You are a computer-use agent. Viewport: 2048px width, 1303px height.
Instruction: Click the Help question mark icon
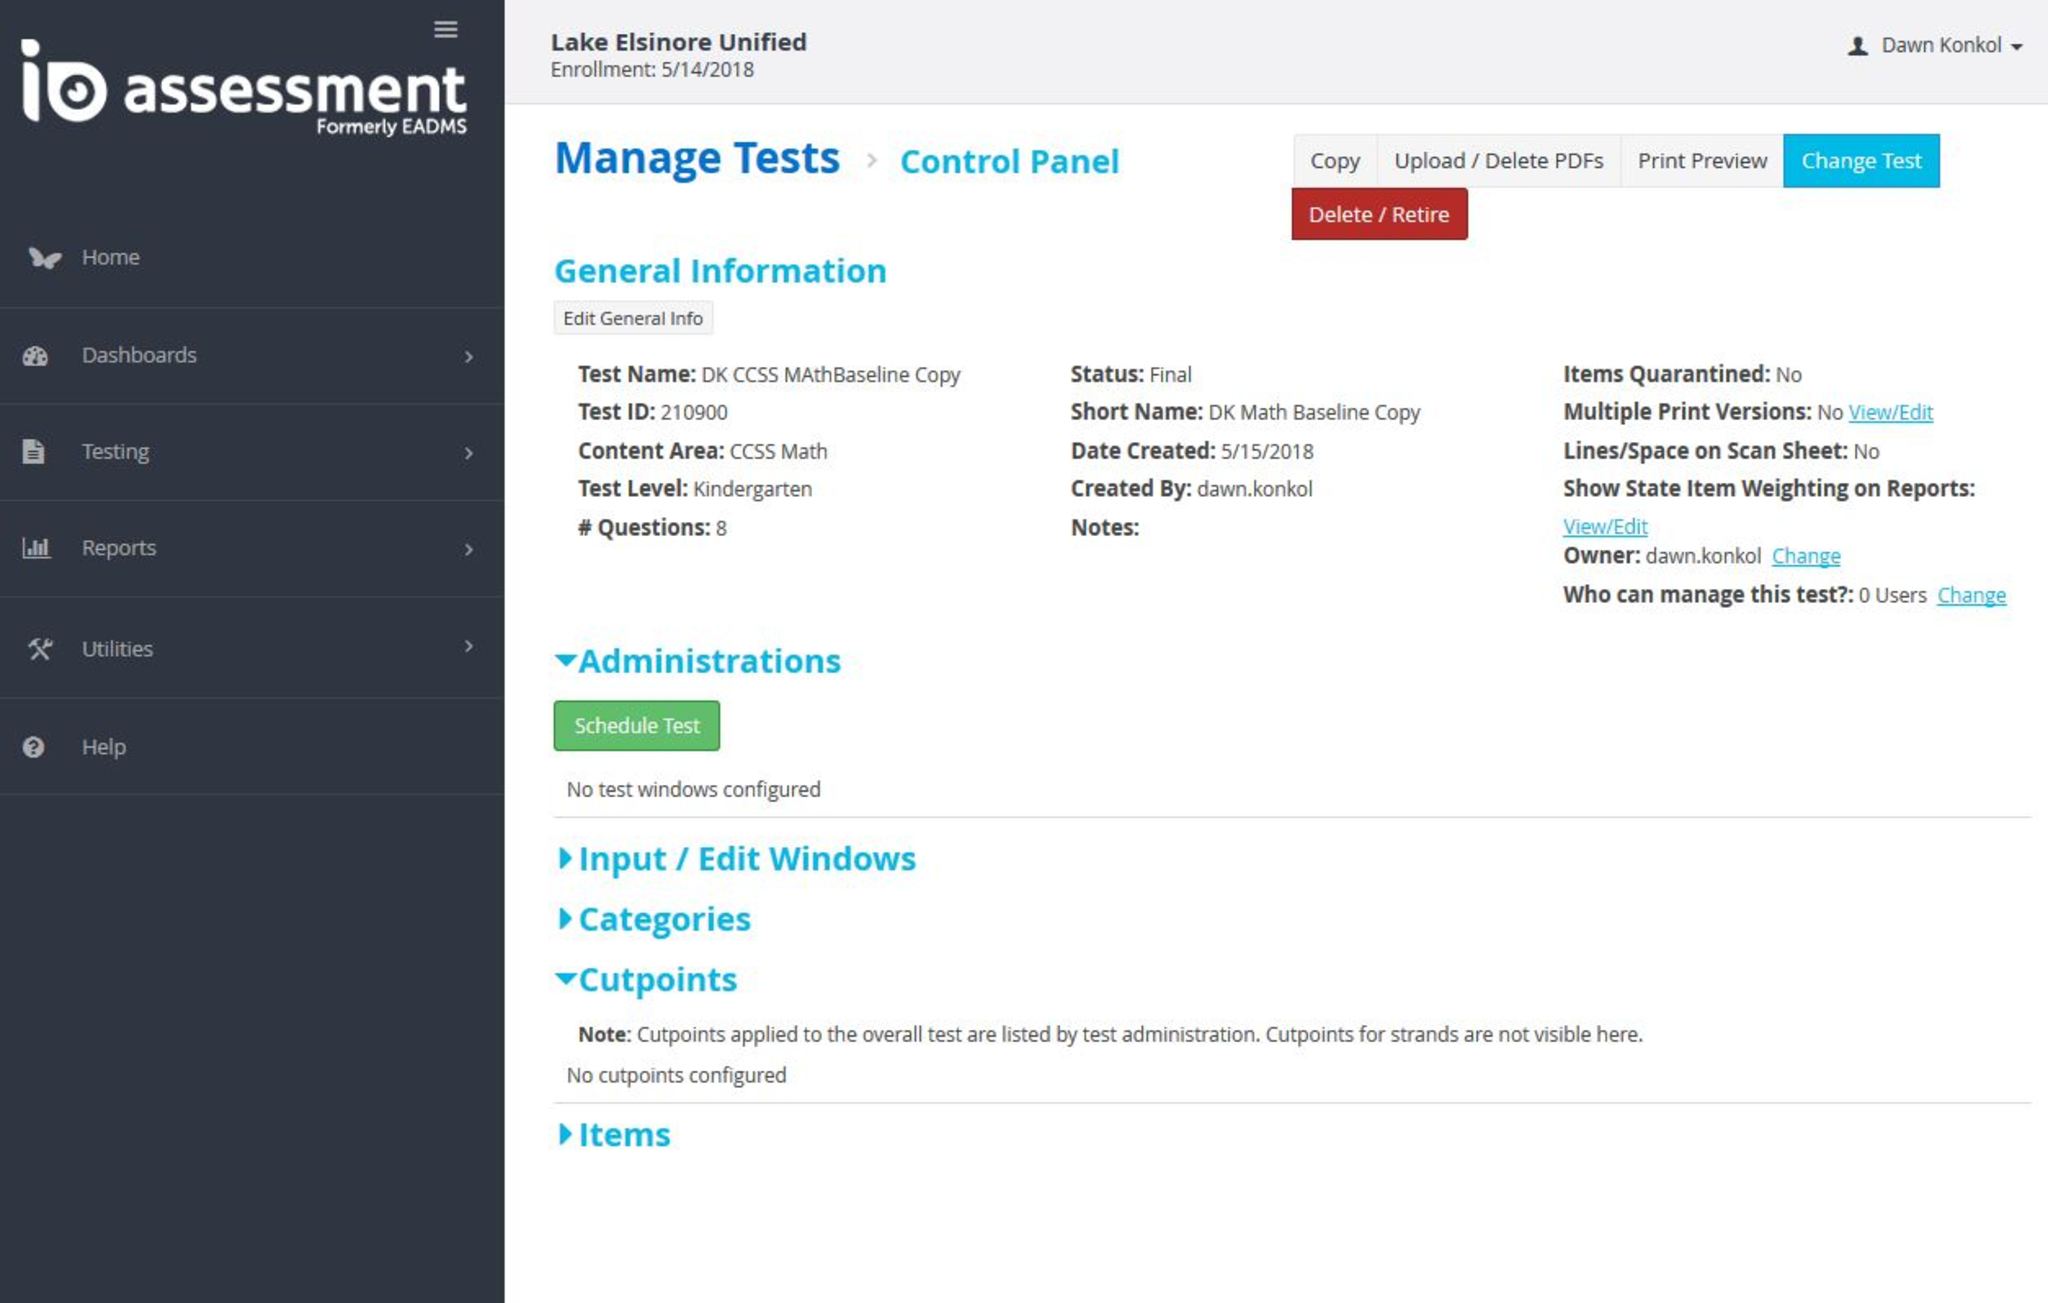coord(34,747)
